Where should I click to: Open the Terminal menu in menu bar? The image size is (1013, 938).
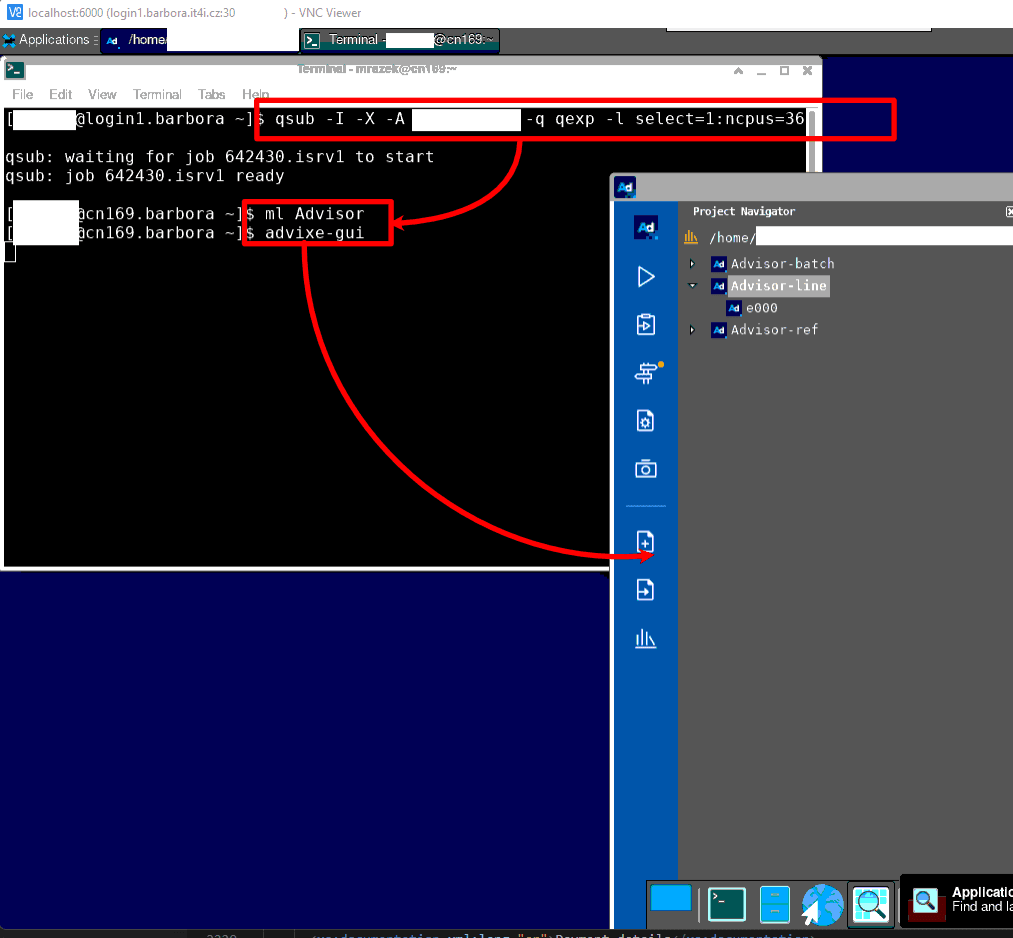tap(157, 94)
